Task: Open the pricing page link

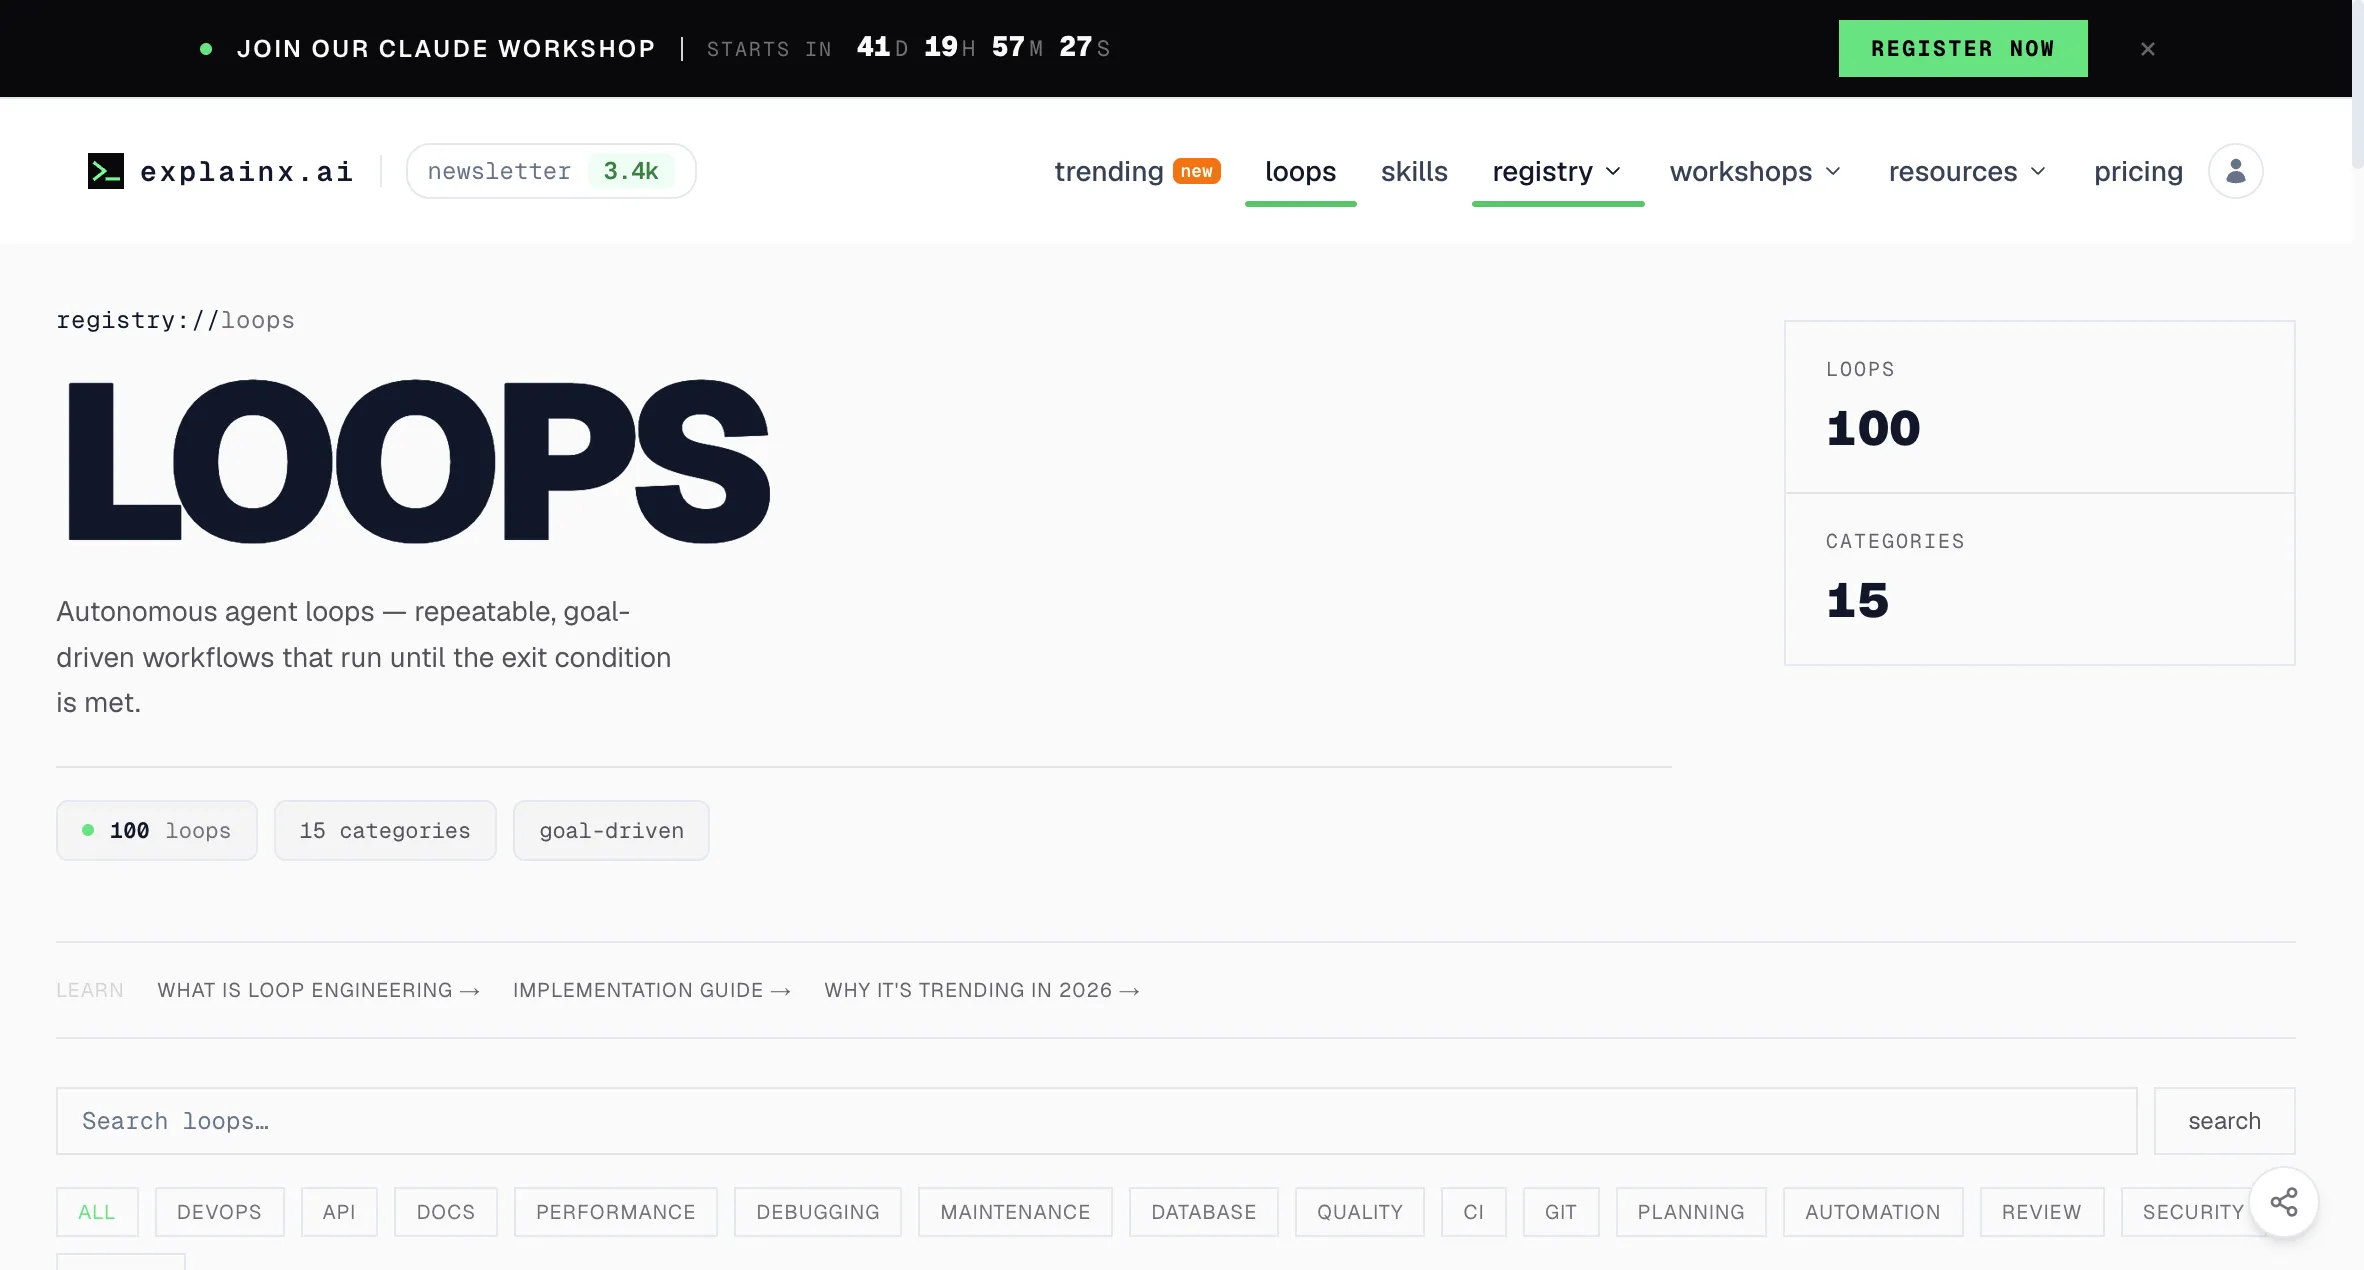Action: tap(2138, 171)
